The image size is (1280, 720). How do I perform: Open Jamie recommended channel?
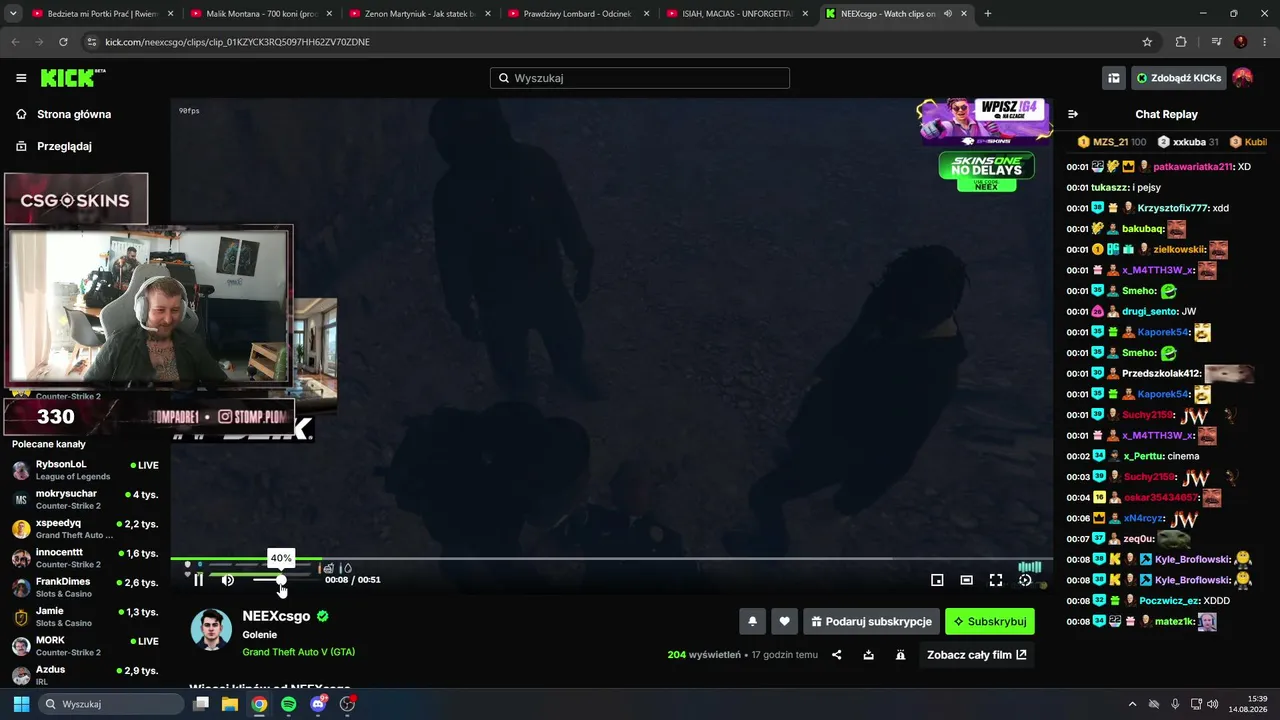coord(85,617)
